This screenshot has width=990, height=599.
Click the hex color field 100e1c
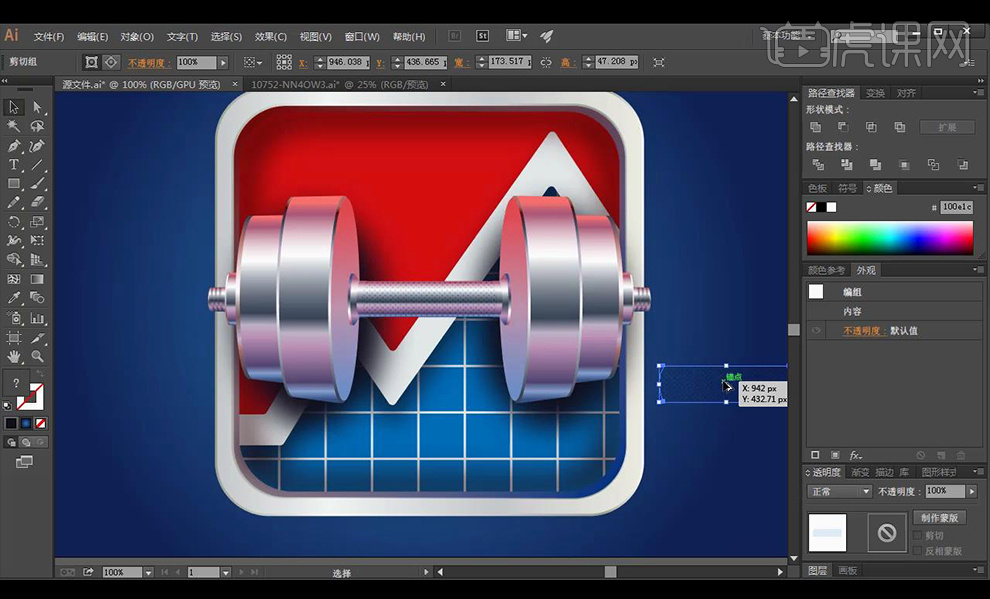click(957, 207)
